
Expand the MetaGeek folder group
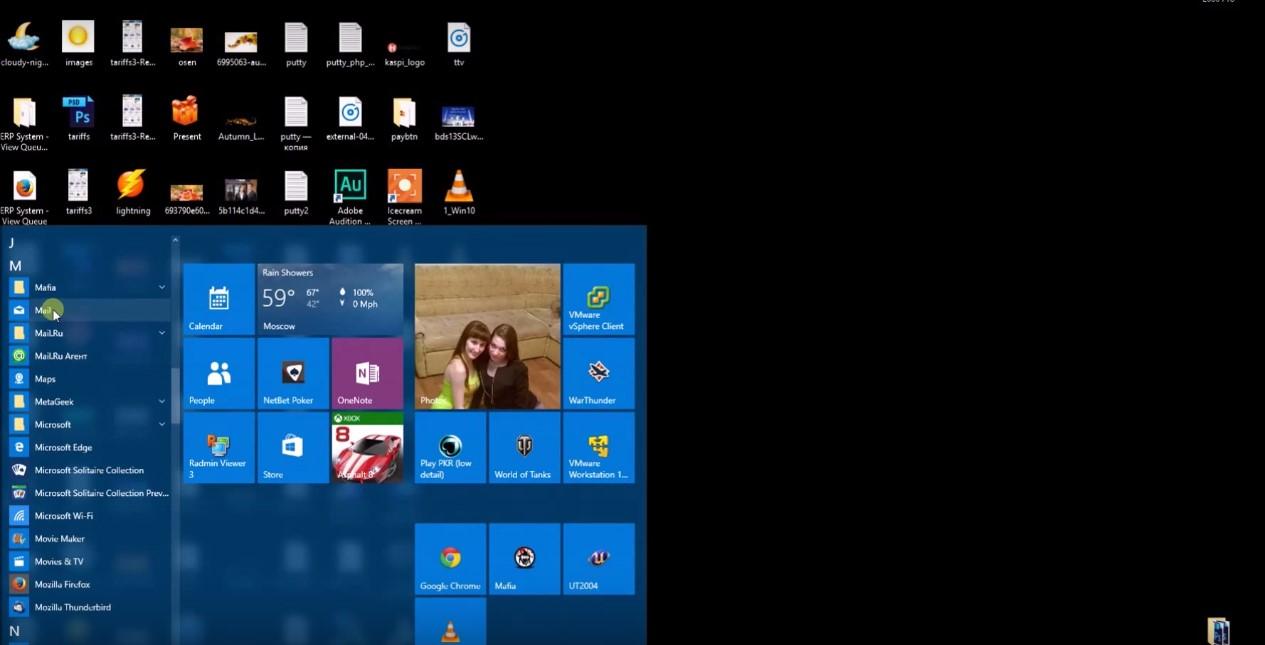[162, 402]
